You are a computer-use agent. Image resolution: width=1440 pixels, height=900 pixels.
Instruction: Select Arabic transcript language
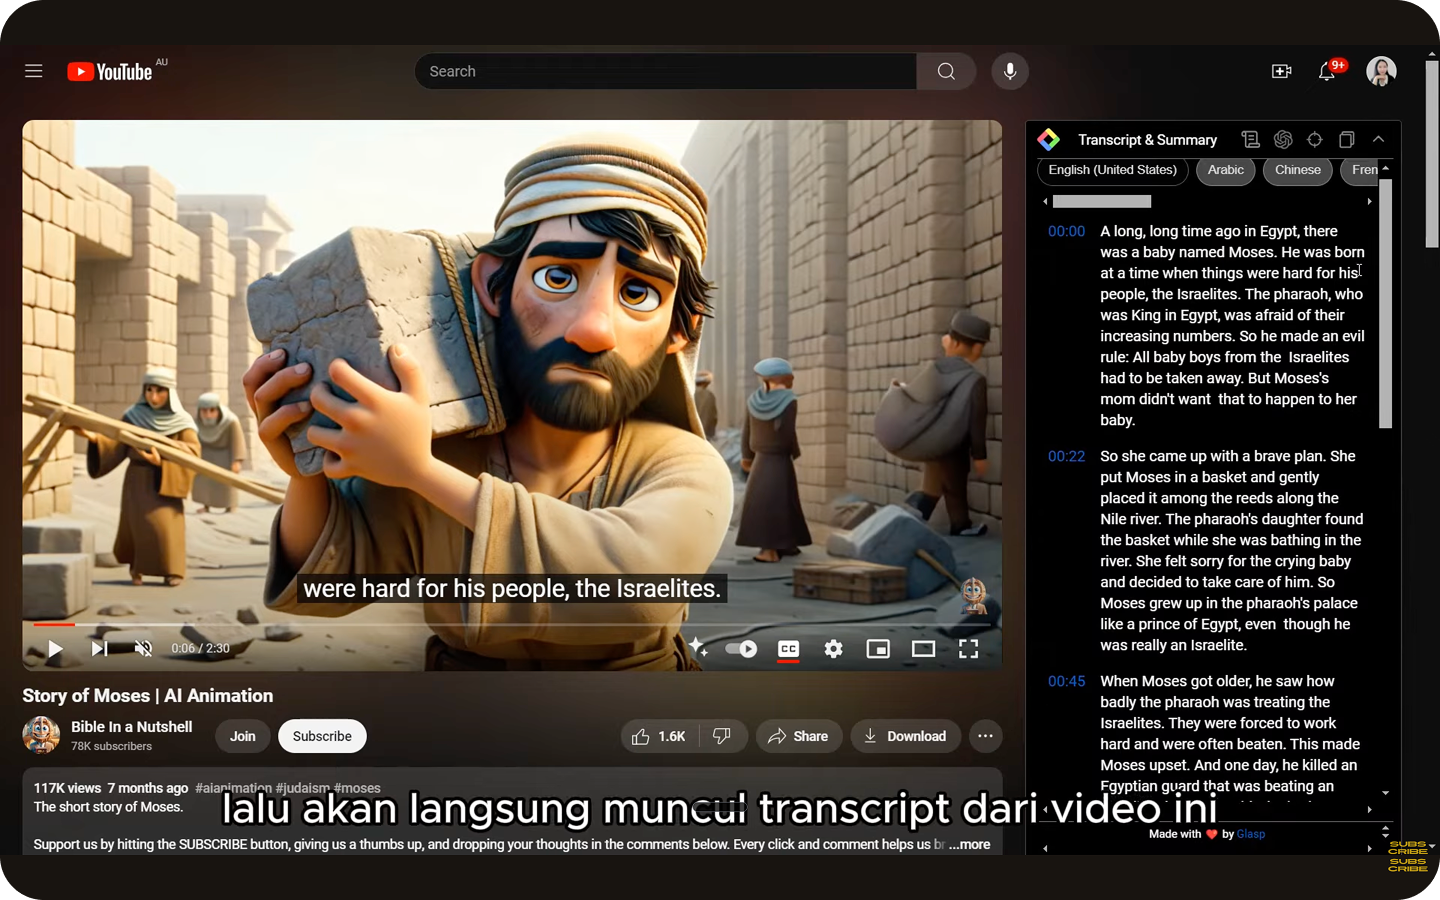coord(1226,170)
